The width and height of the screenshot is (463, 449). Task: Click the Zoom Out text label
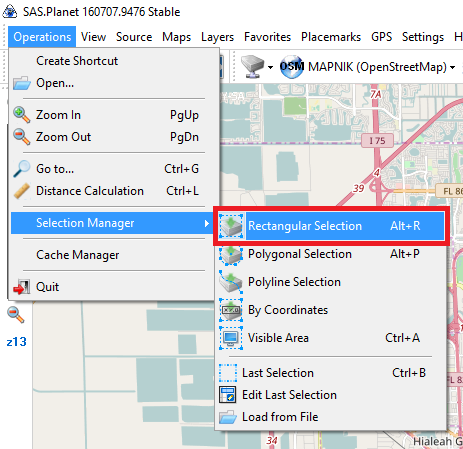[x=63, y=137]
